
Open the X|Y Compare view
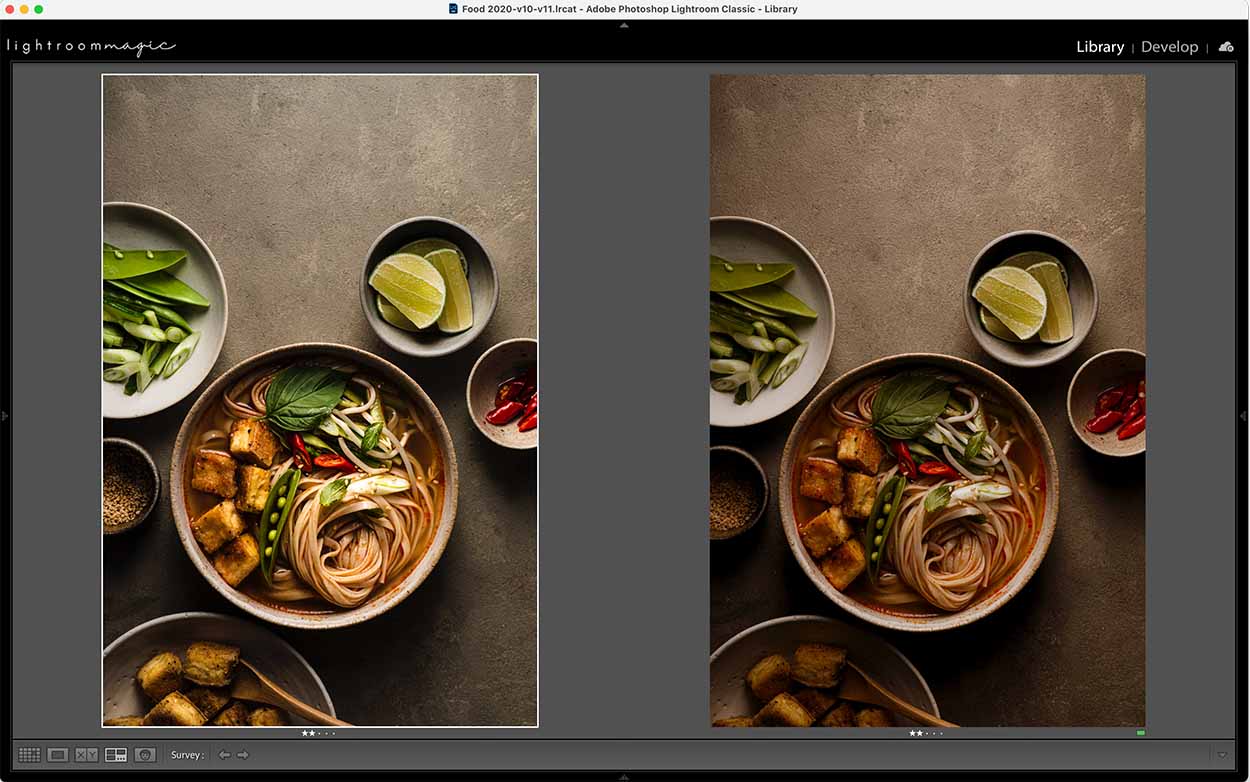click(x=87, y=755)
